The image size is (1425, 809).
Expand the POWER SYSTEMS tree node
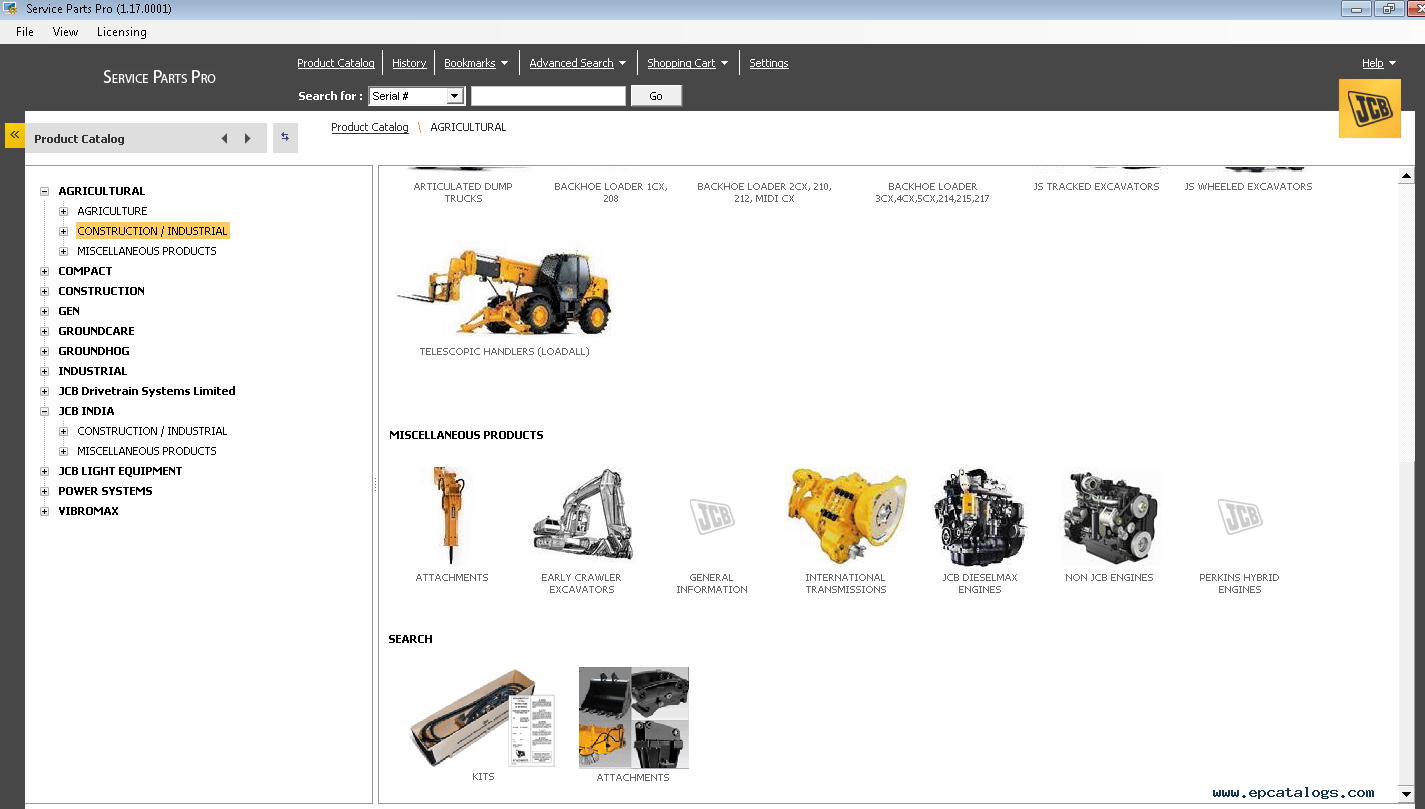click(x=44, y=491)
